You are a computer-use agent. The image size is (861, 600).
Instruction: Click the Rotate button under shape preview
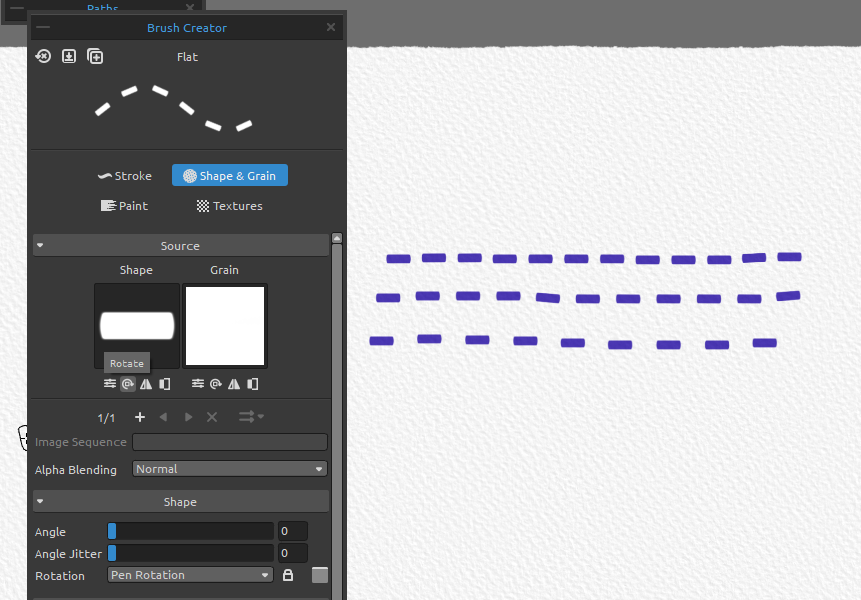(126, 363)
